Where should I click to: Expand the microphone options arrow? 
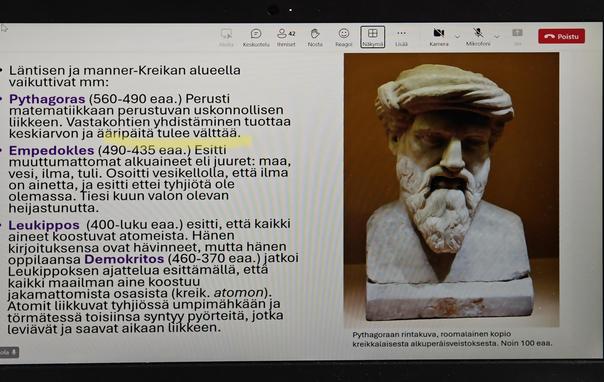click(x=497, y=37)
